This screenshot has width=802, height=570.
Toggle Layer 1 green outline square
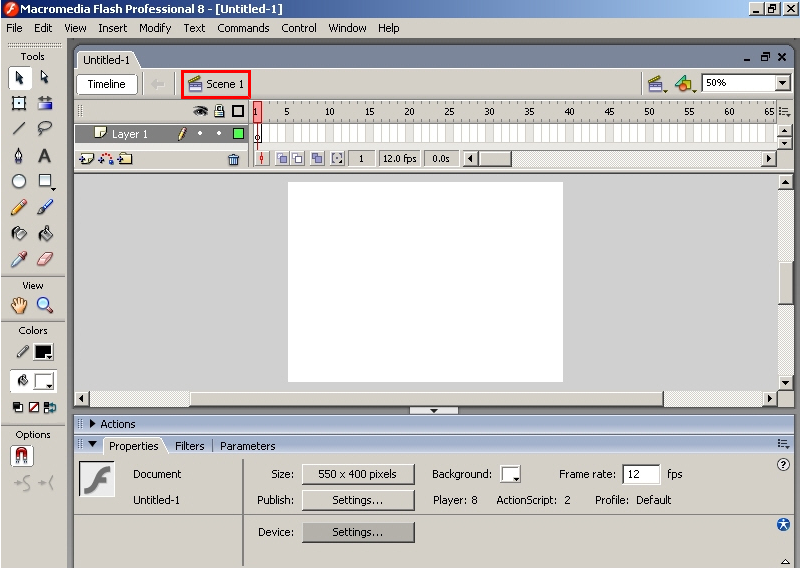238,134
